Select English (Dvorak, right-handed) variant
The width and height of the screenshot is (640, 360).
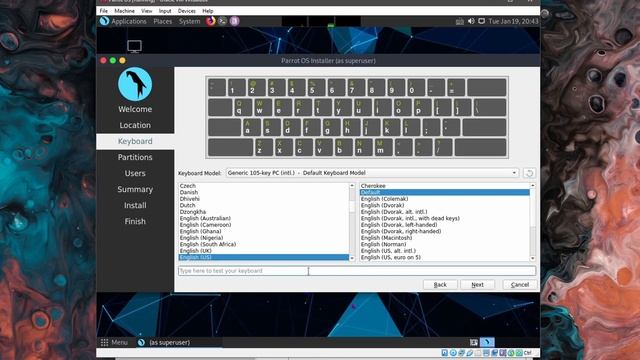coord(444,231)
